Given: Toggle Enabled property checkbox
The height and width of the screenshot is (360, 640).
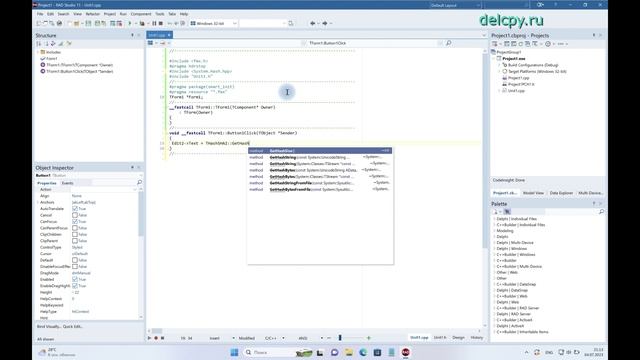Looking at the screenshot, I should coord(75,279).
